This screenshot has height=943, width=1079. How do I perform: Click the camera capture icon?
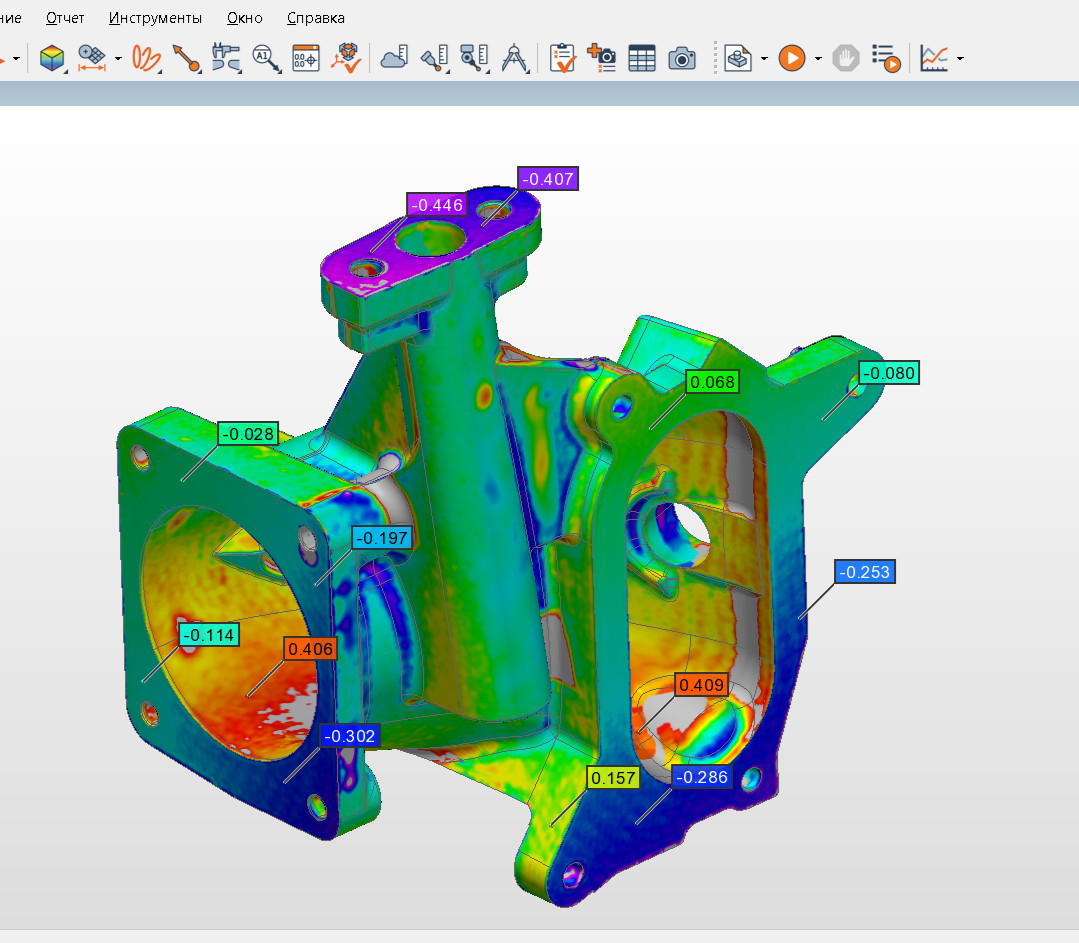click(x=682, y=59)
